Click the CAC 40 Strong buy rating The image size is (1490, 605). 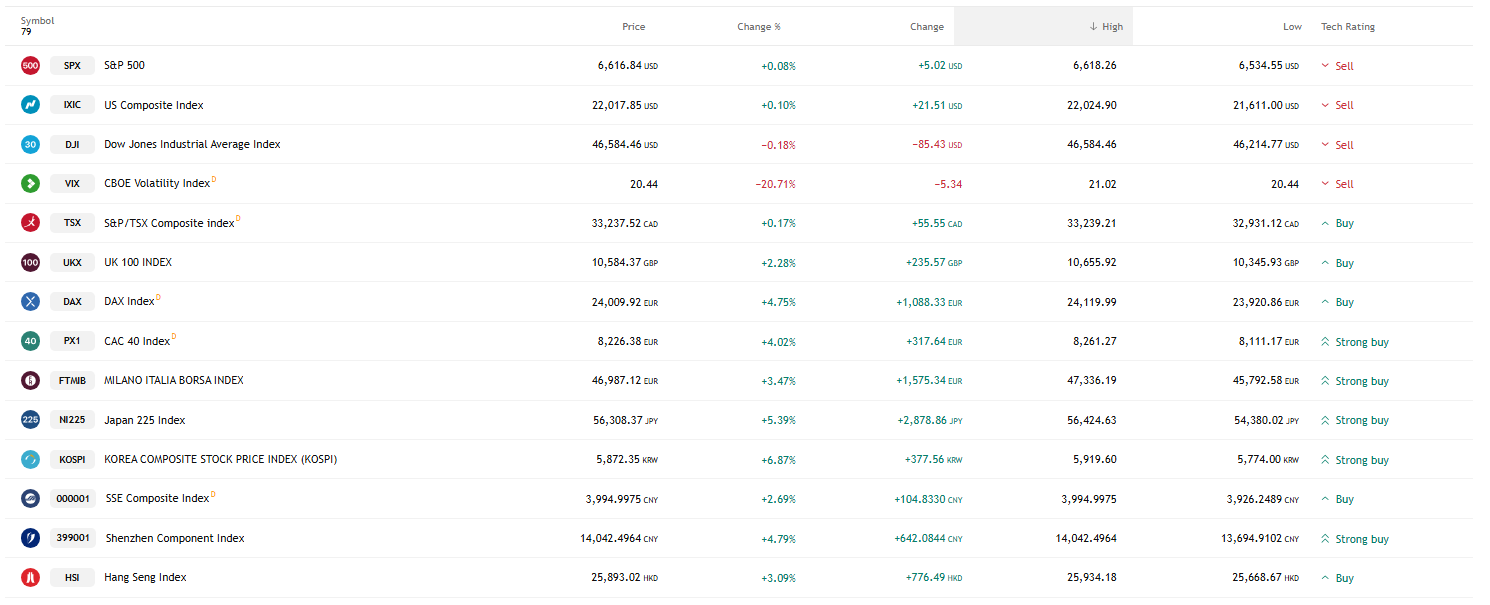1355,342
